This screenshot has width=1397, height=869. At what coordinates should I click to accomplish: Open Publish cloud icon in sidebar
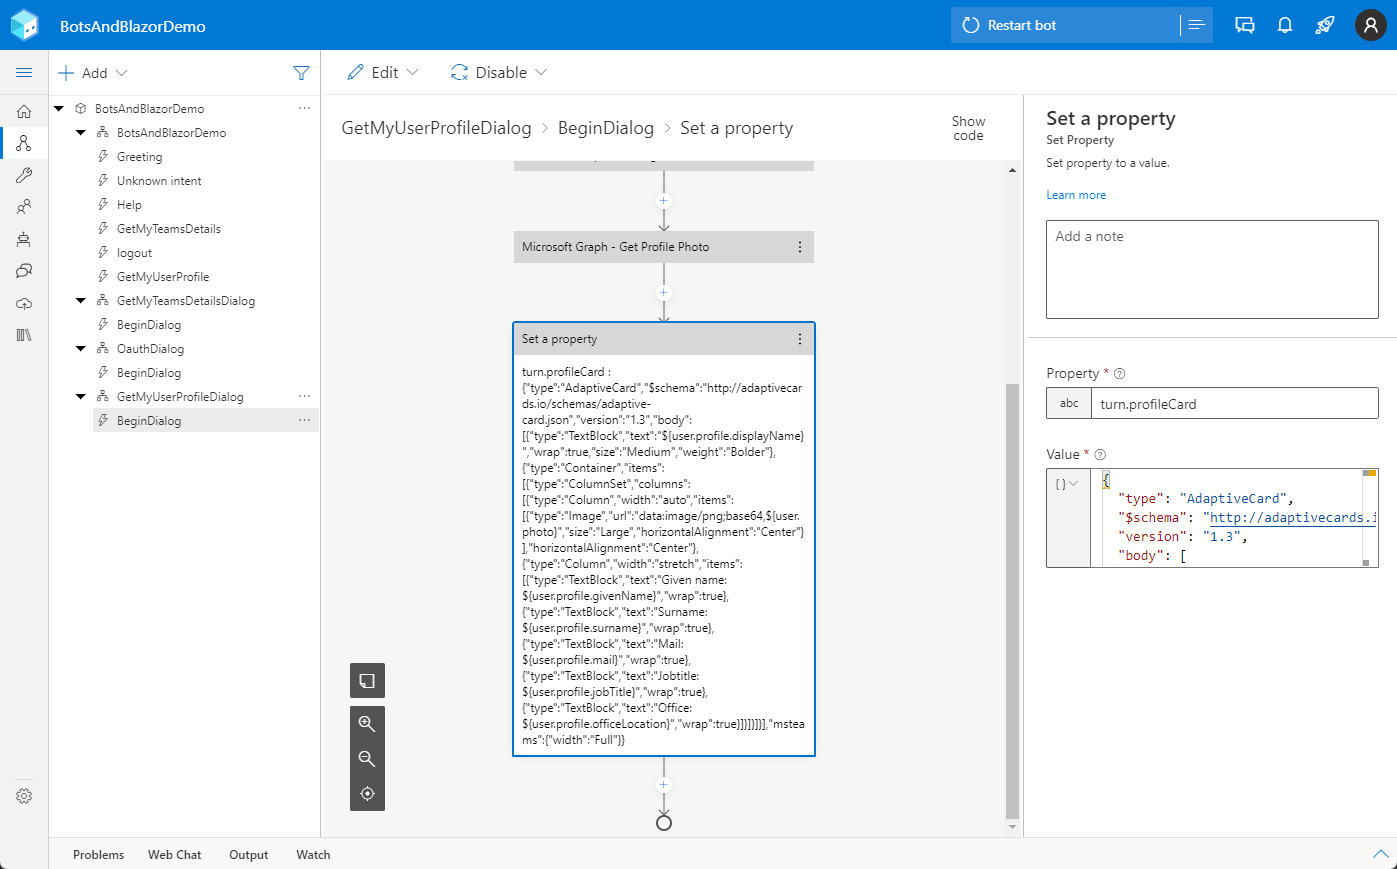(24, 303)
